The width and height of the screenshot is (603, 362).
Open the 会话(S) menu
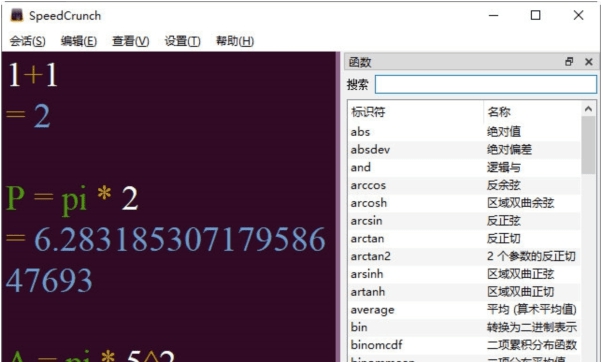pyautogui.click(x=27, y=41)
